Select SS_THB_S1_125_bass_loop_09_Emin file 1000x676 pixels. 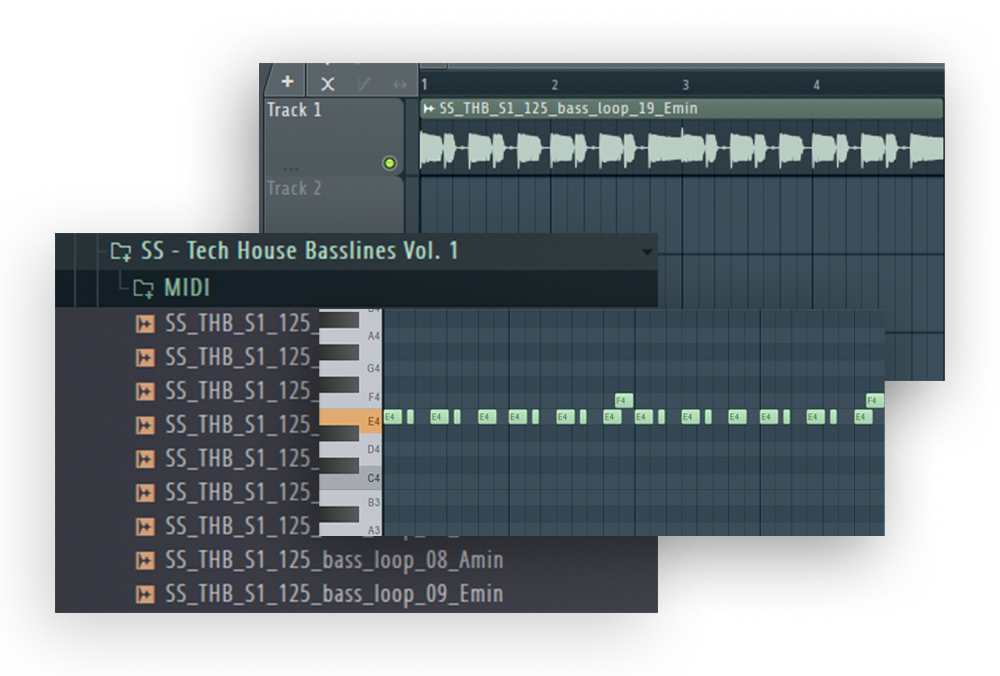(334, 594)
